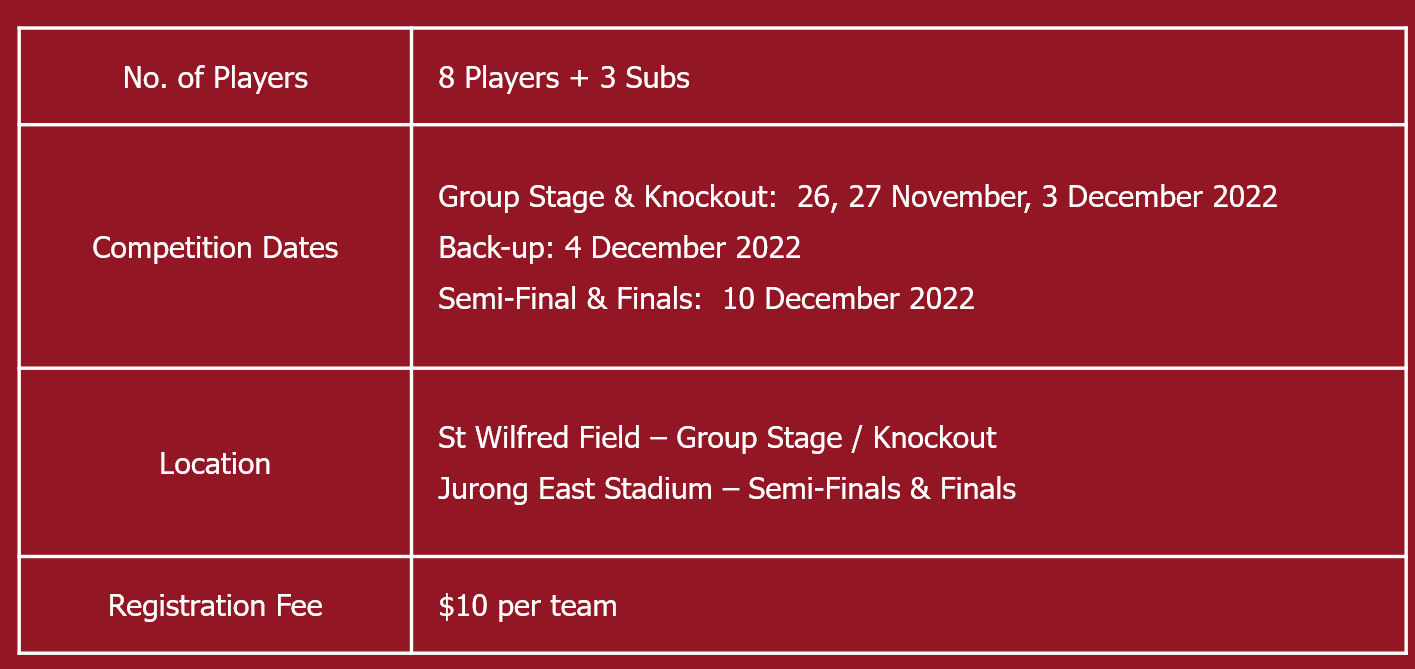Select the '$10 per team' text
Screen dimensions: 1415x669
tap(527, 605)
